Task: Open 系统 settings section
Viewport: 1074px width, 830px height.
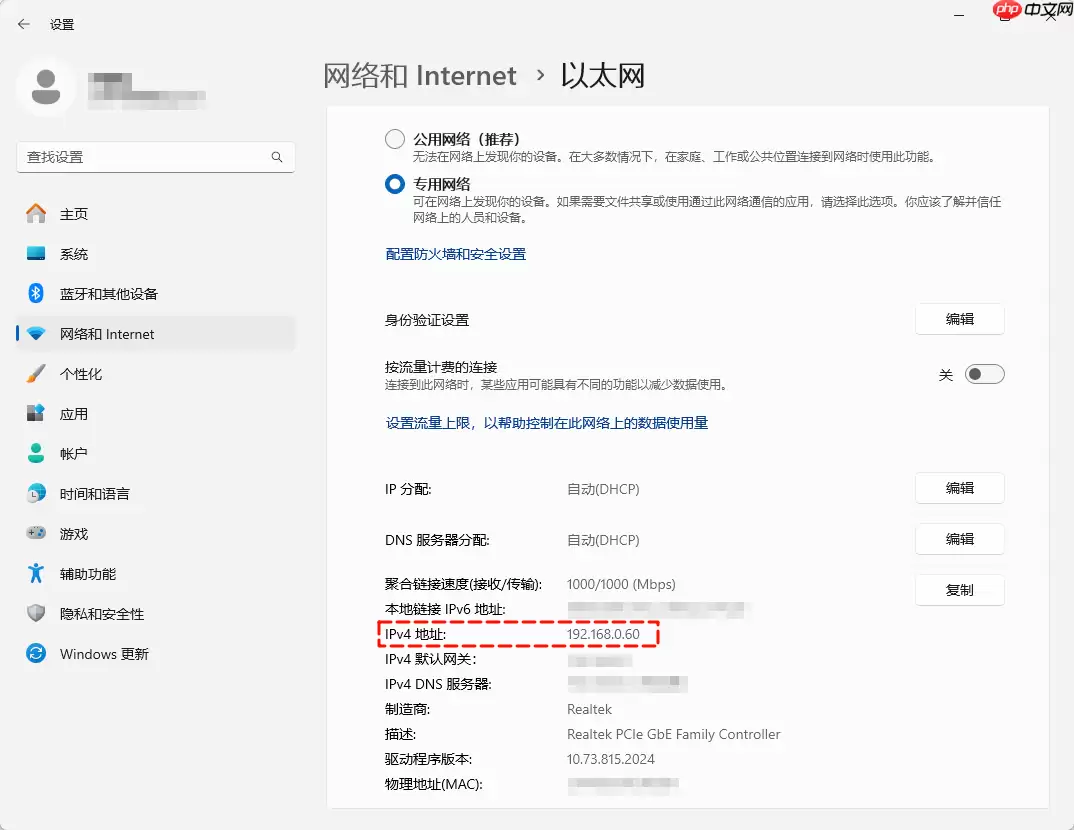Action: [x=155, y=254]
